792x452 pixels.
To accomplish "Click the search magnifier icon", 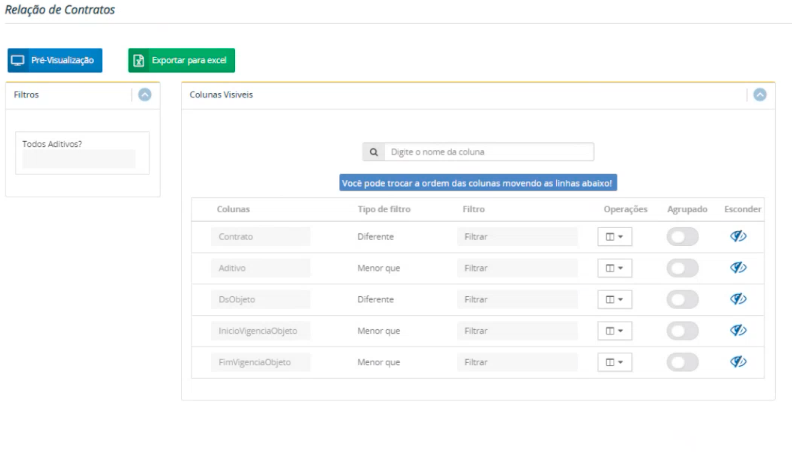I will coord(373,152).
